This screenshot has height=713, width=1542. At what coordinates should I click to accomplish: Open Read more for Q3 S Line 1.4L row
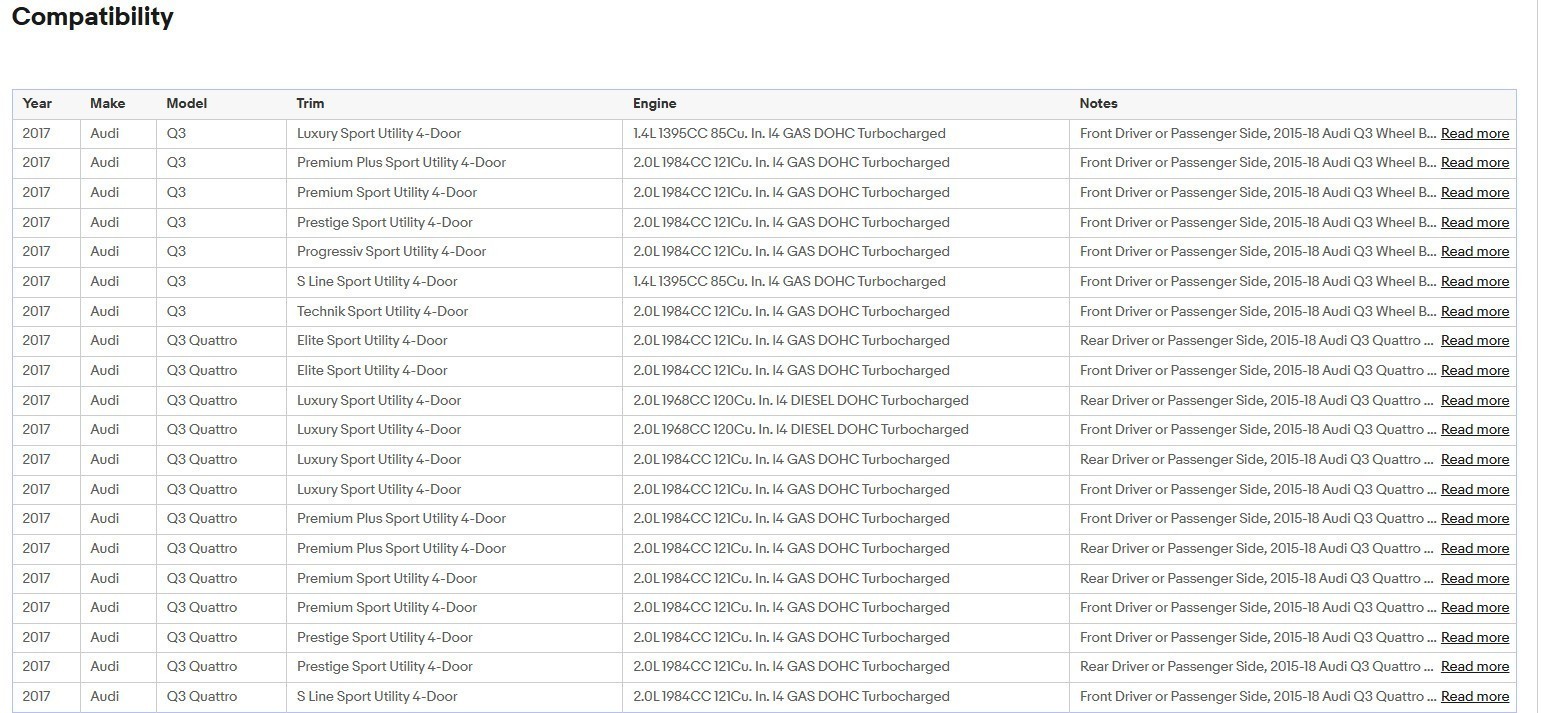(x=1474, y=281)
